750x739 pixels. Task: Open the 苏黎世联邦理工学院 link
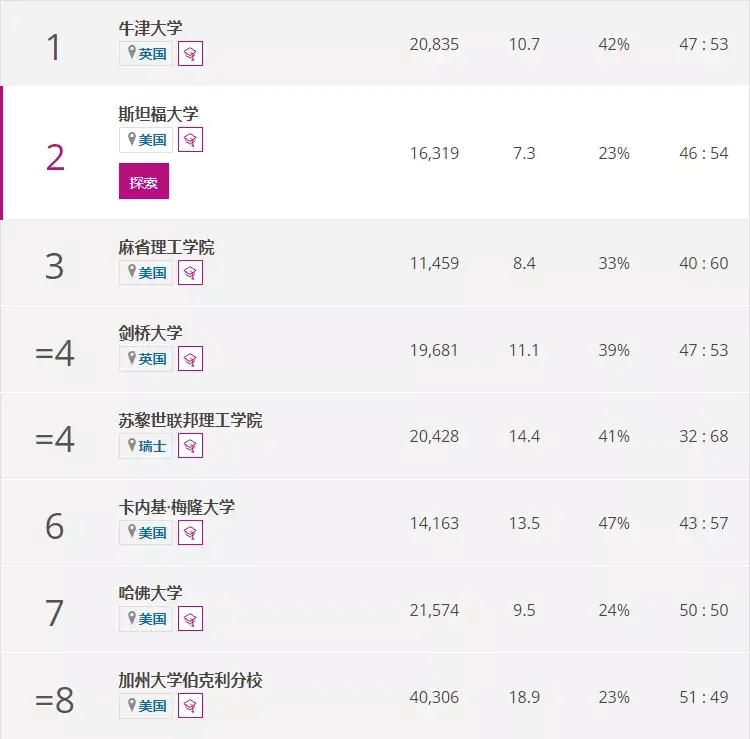[190, 420]
